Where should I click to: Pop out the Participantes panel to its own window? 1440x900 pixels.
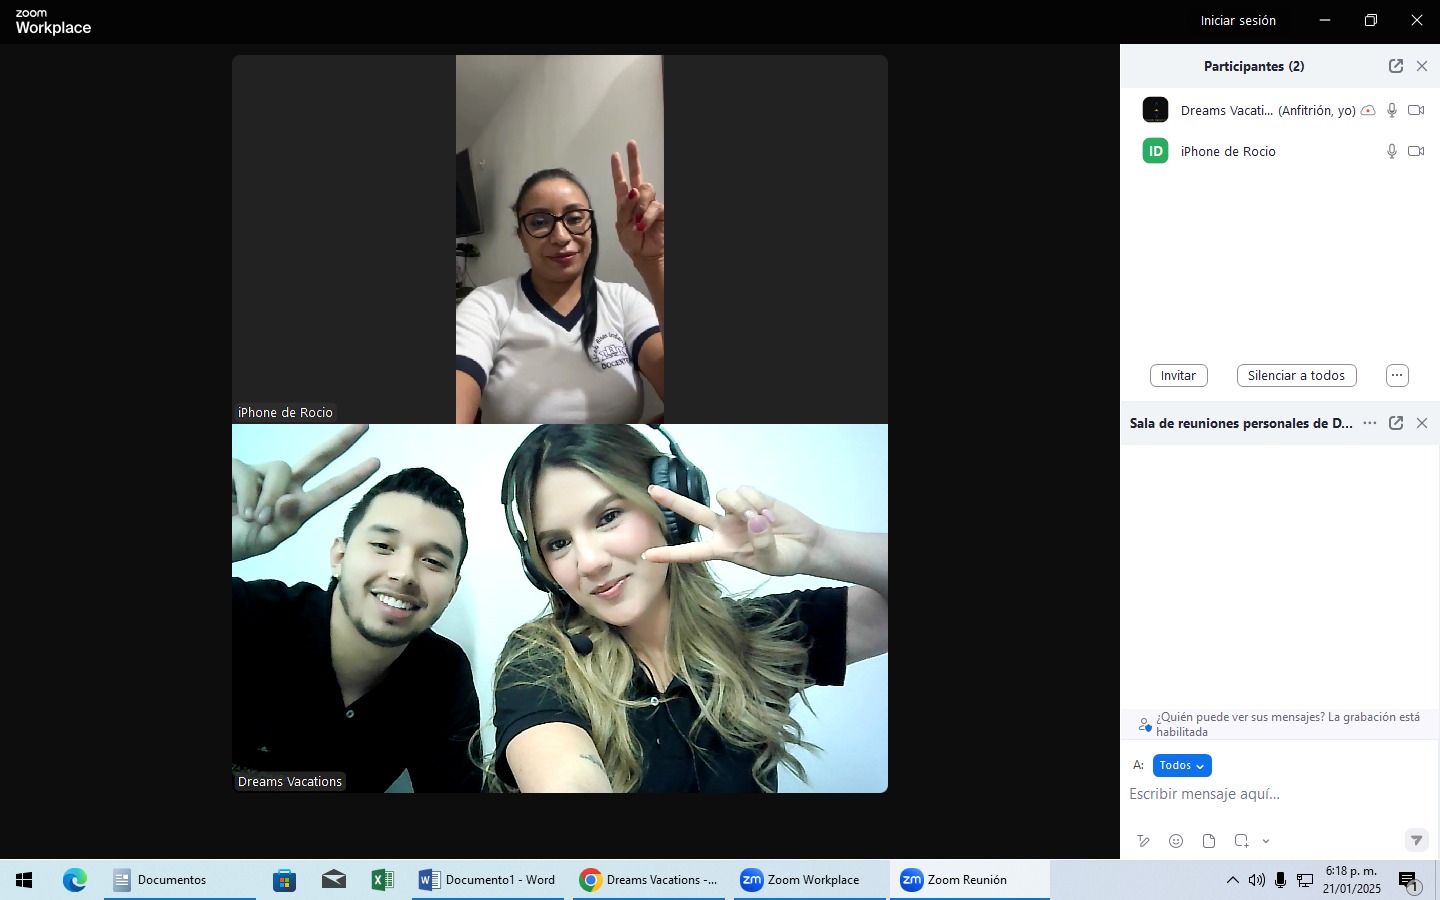(x=1396, y=66)
